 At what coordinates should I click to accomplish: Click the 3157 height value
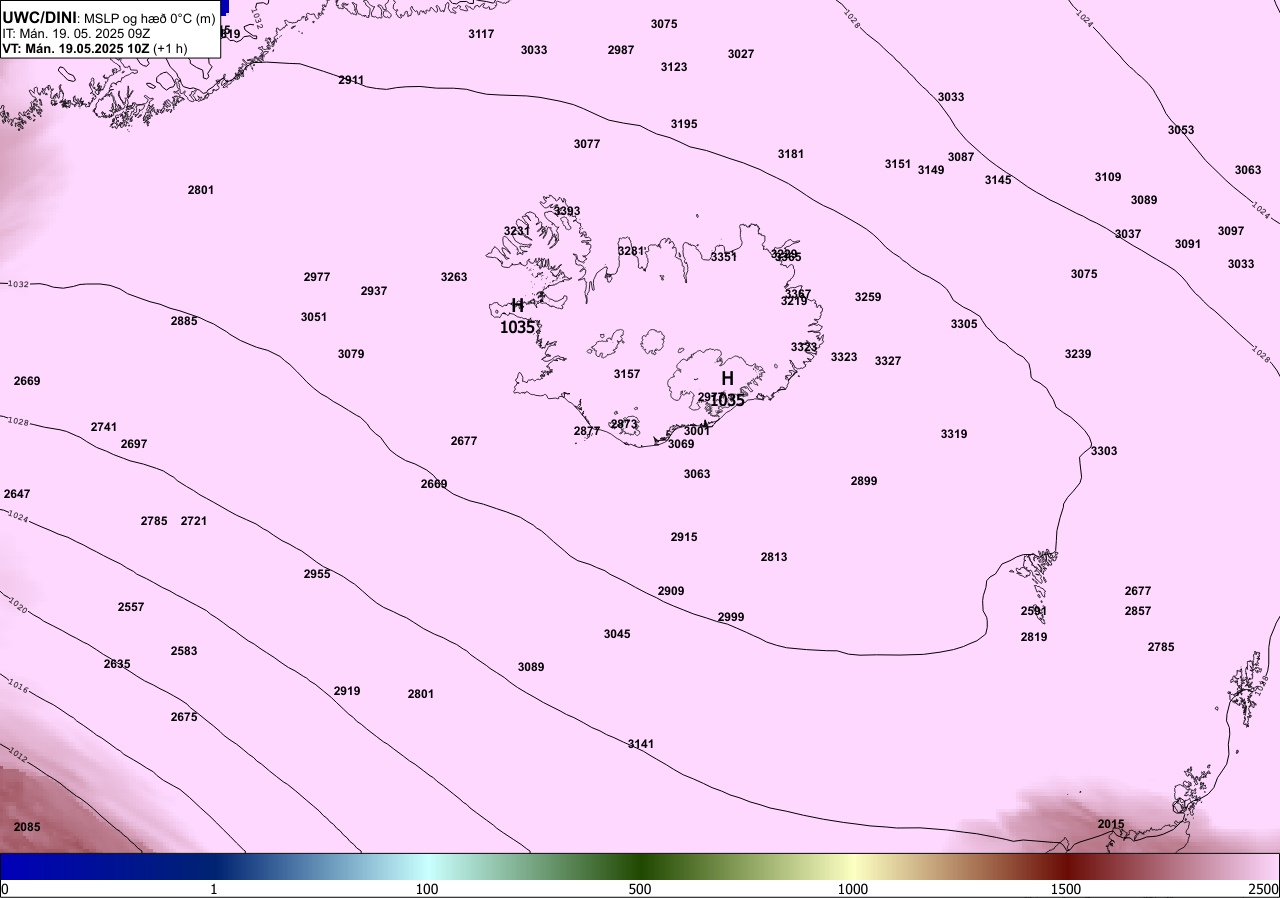(627, 374)
